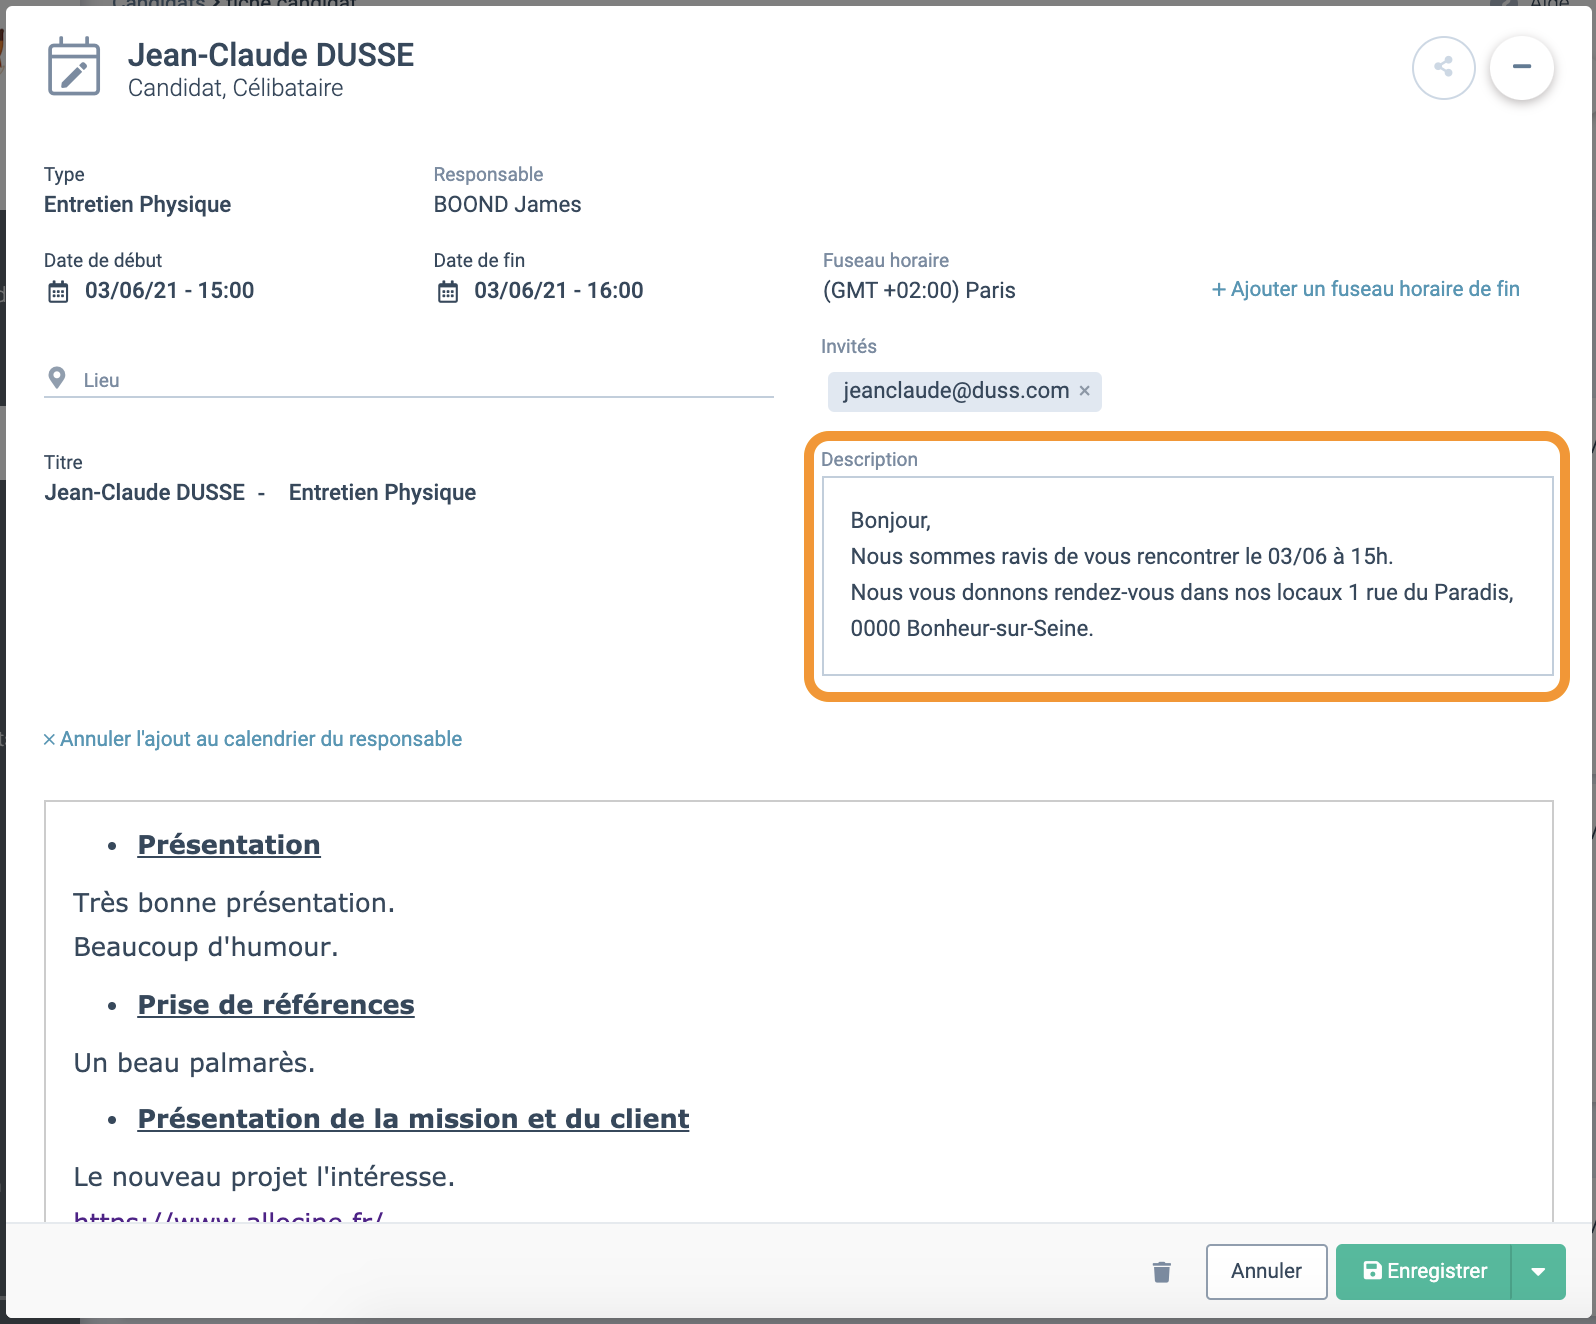1596x1324 pixels.
Task: Click the name Jean-Claude DUSSE in header
Action: (x=271, y=55)
